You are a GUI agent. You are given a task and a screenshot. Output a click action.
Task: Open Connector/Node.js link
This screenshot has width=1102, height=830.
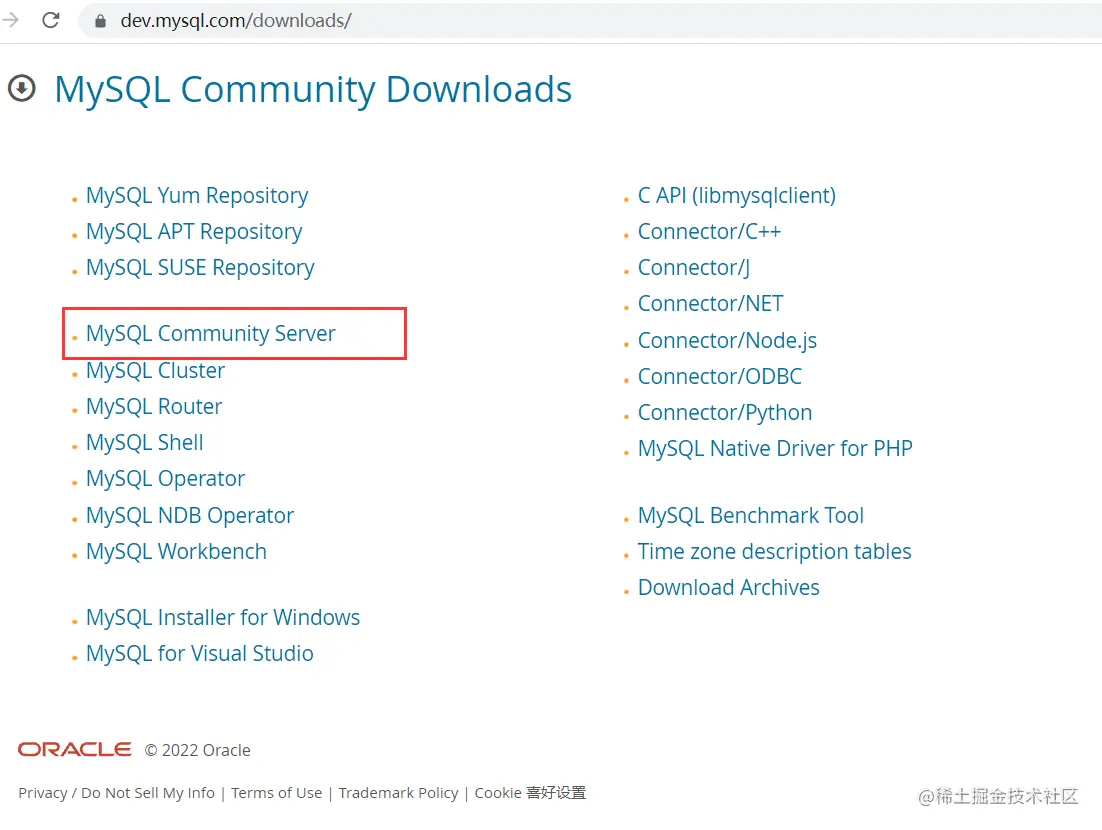[727, 340]
